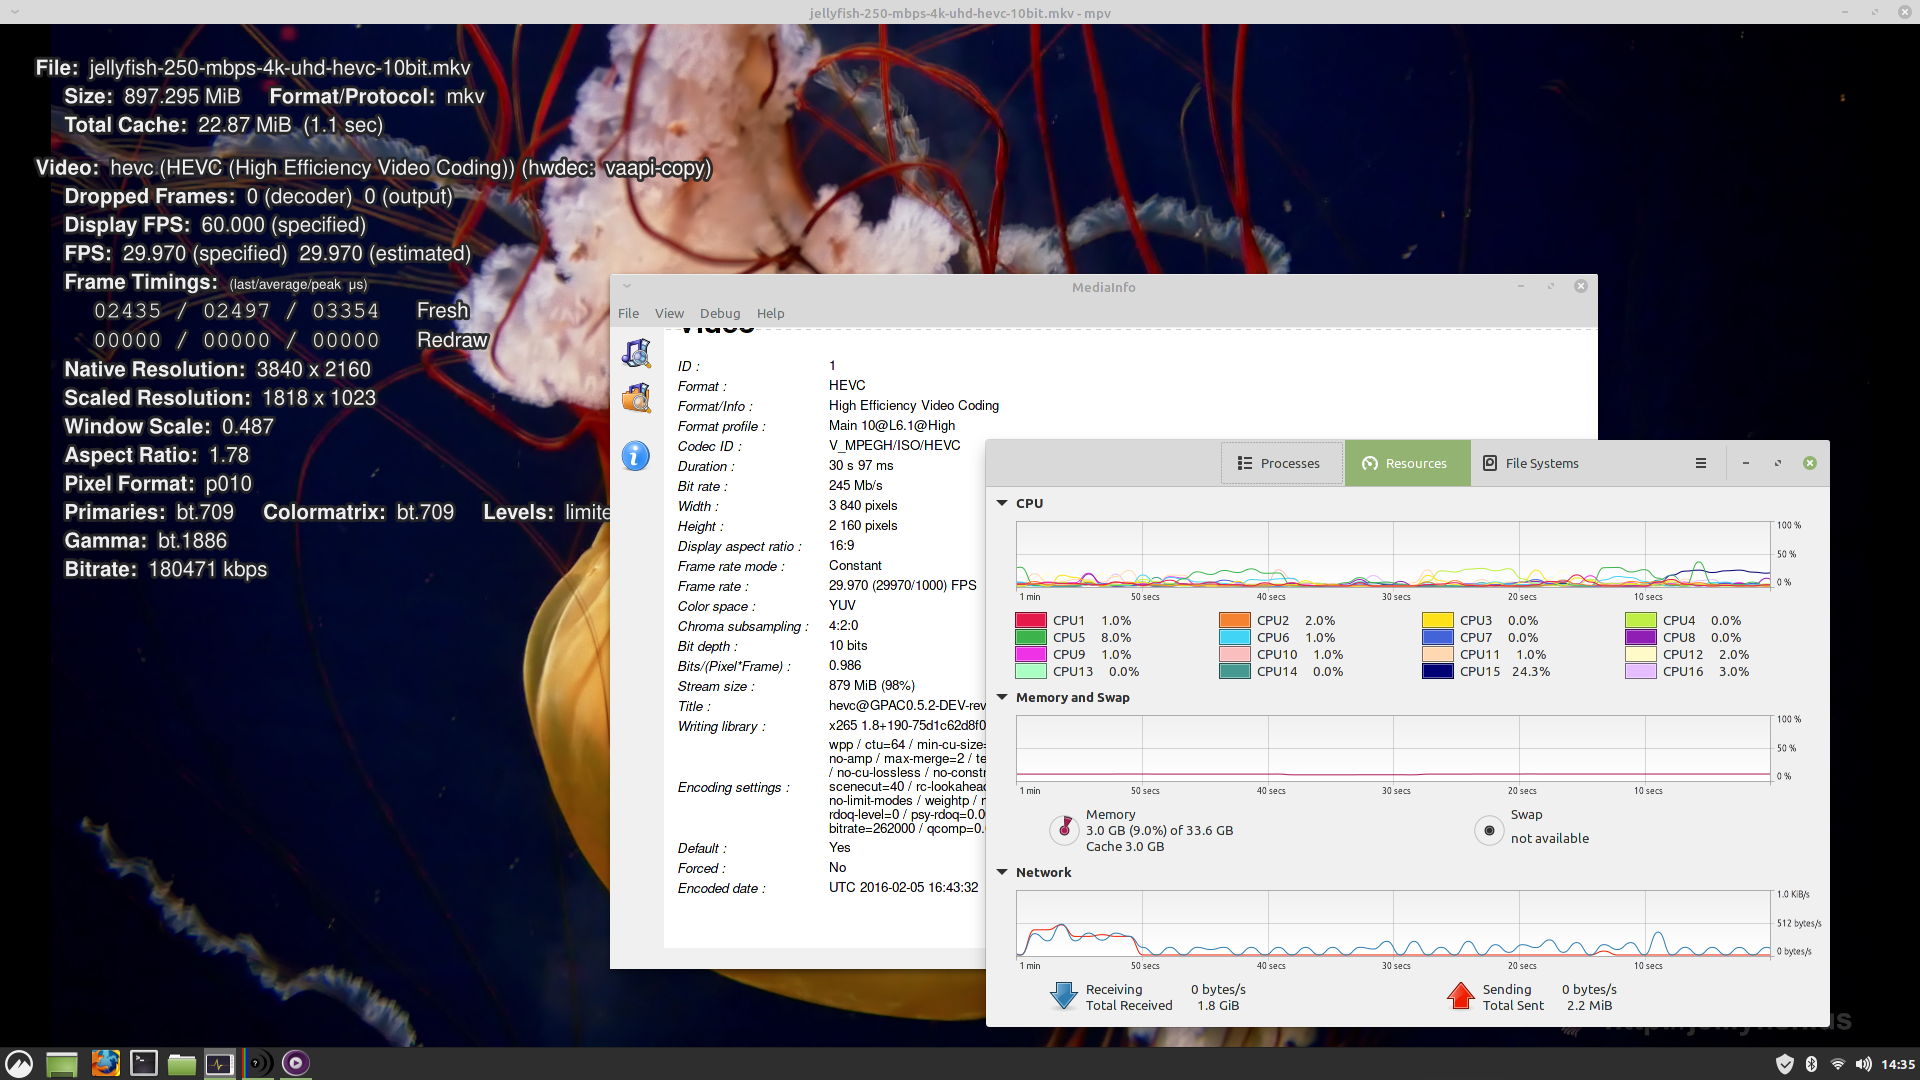Image resolution: width=1920 pixels, height=1080 pixels.
Task: Open the Wi-Fi network tray icon
Action: 1837,1064
